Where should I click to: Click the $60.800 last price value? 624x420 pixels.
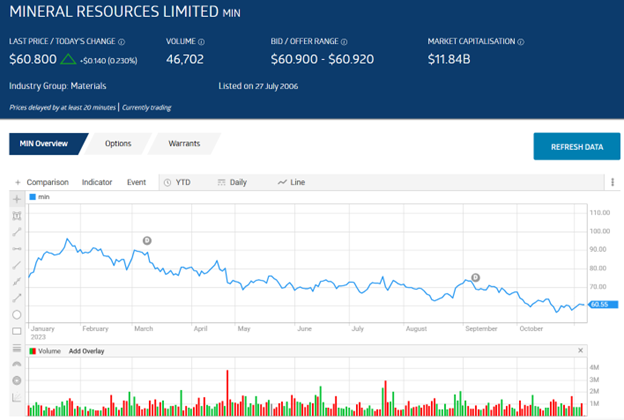coord(33,59)
